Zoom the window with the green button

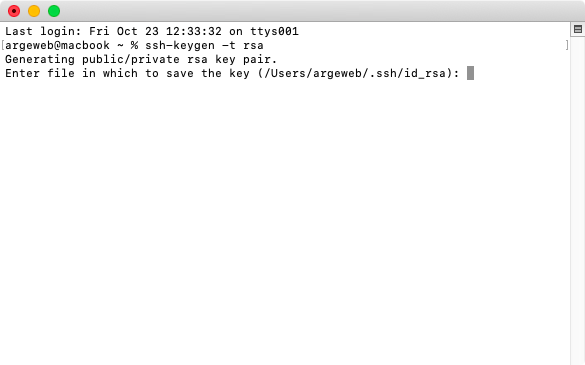pos(54,11)
